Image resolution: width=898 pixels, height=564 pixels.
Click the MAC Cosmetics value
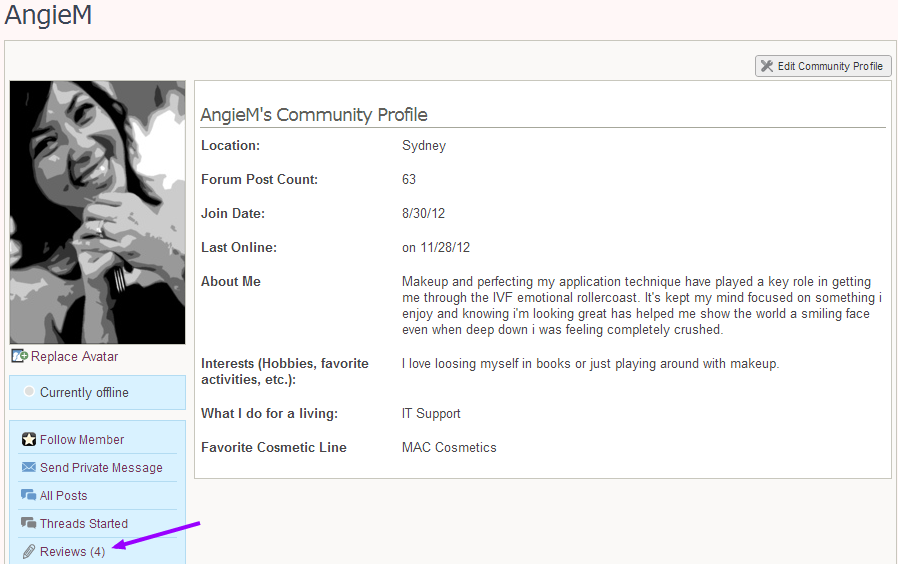(449, 447)
